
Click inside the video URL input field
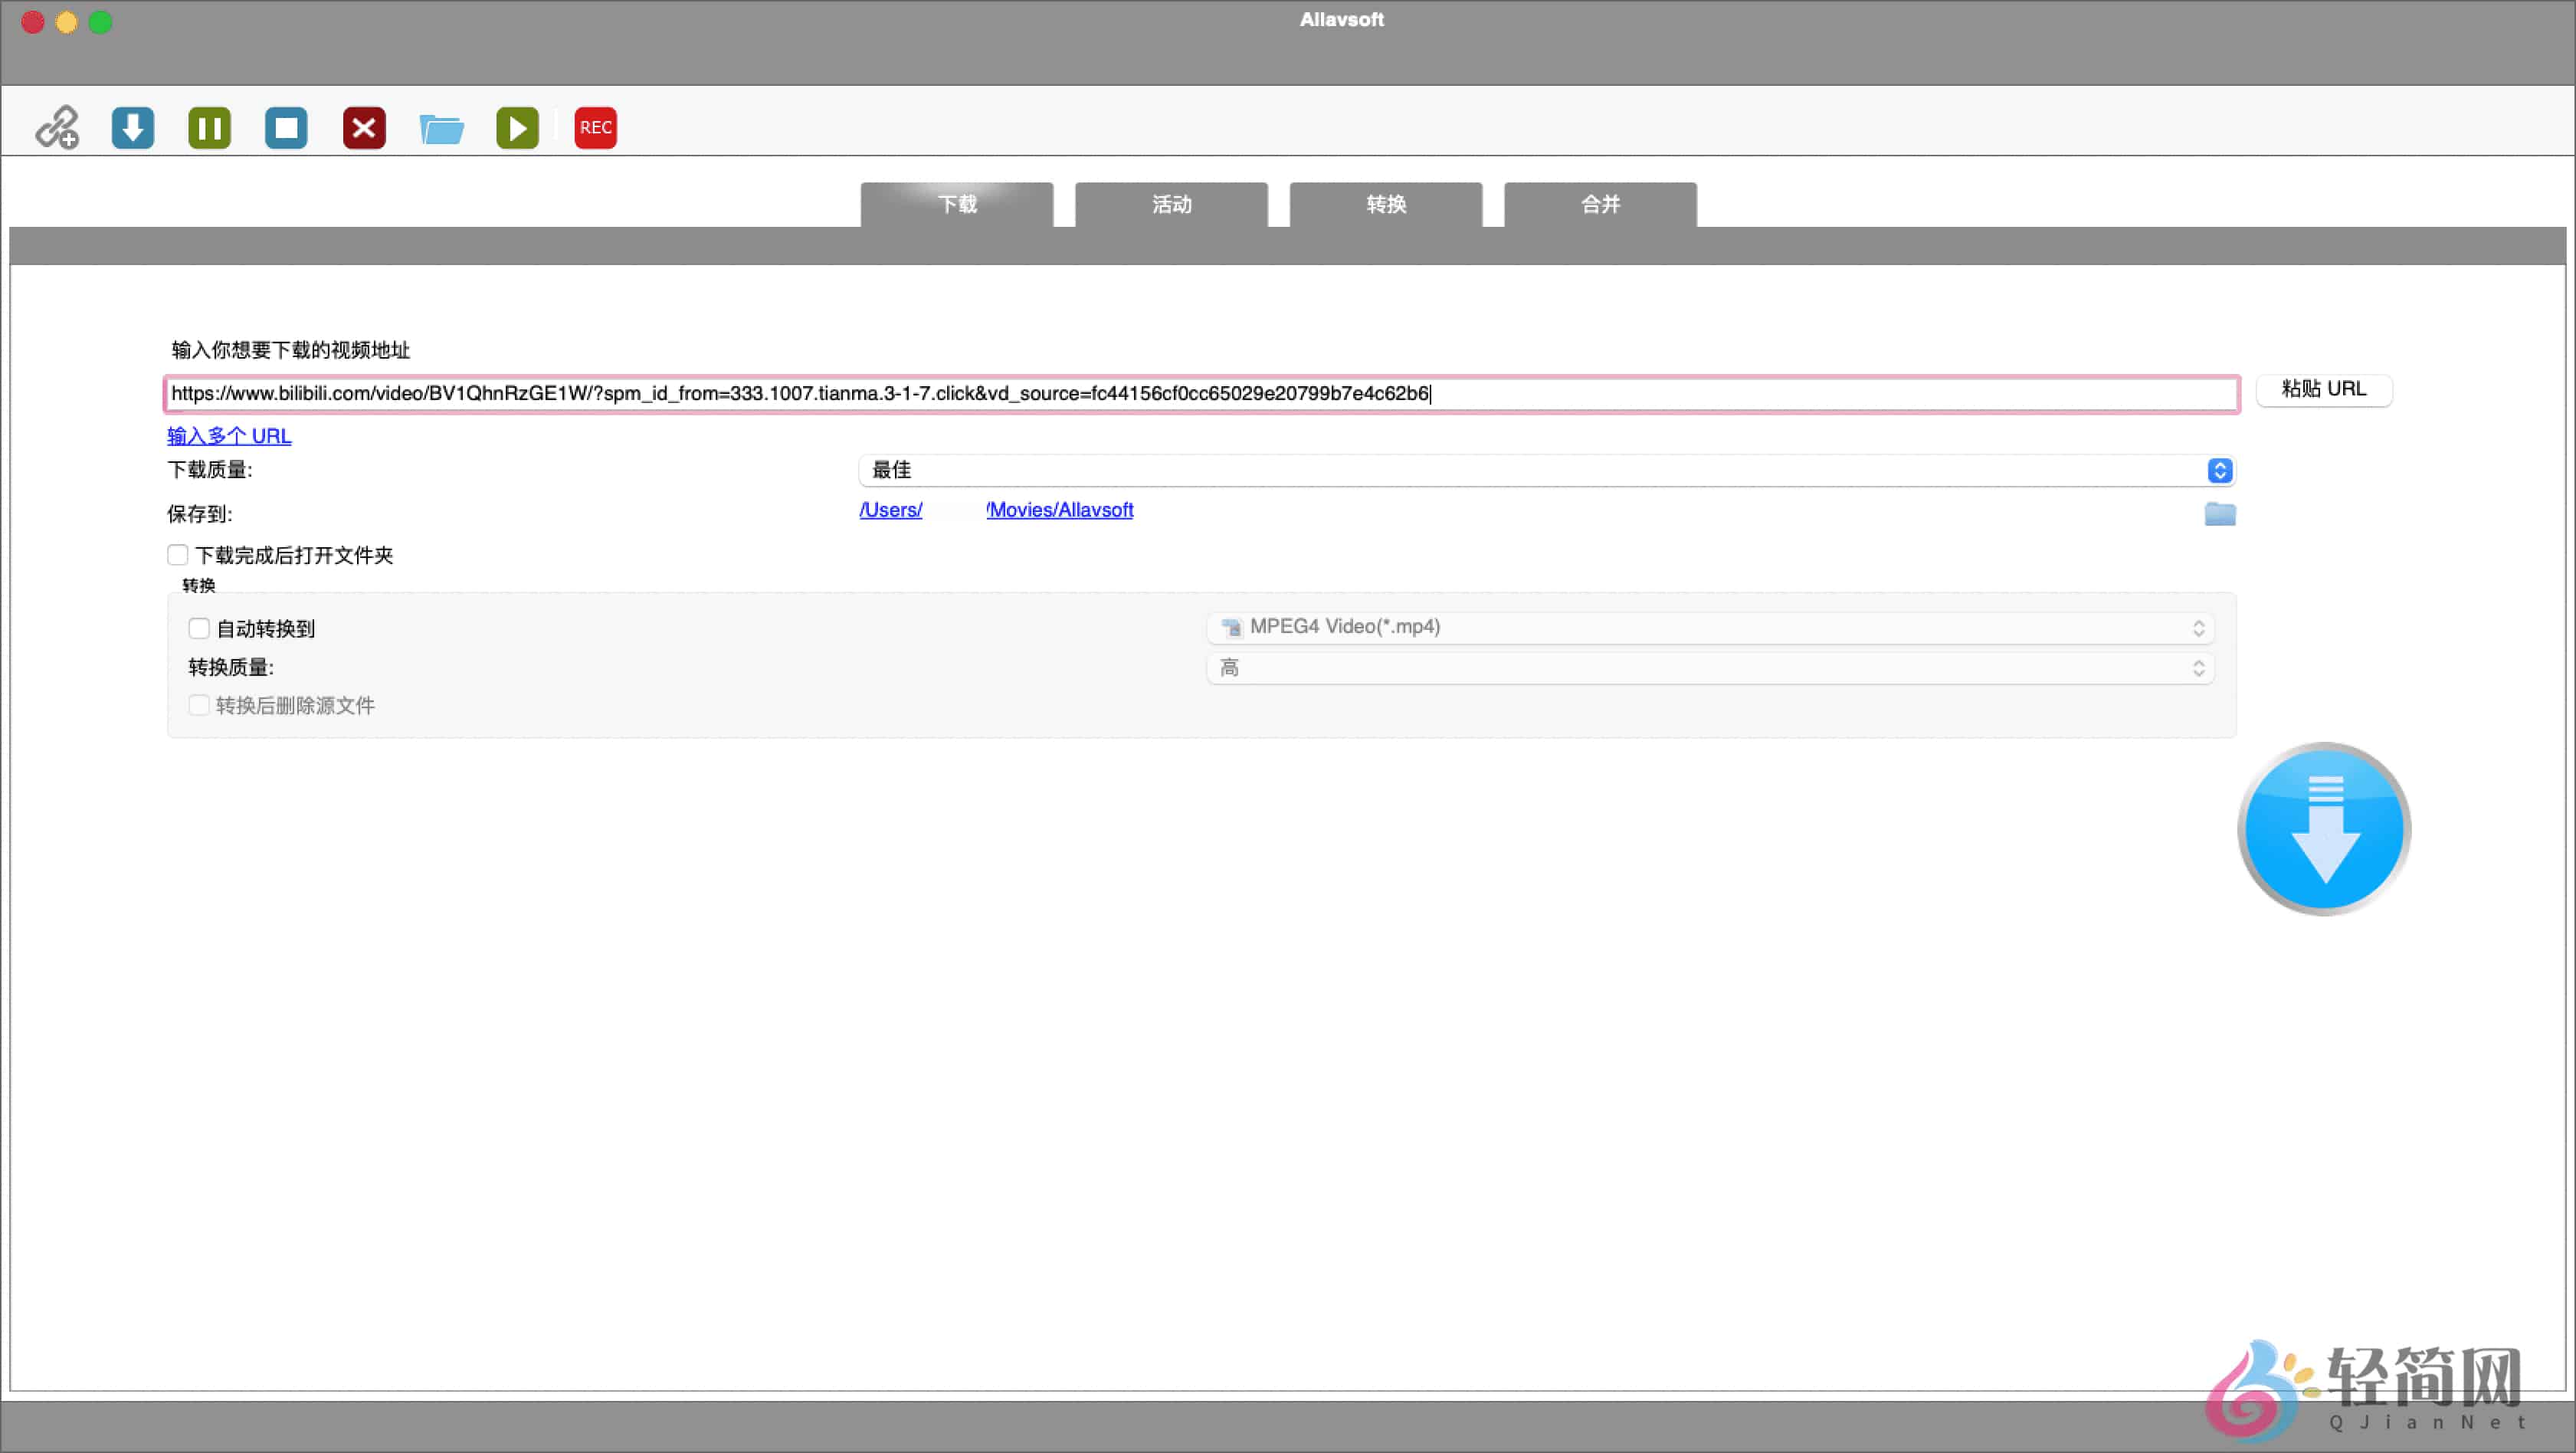(x=1200, y=394)
